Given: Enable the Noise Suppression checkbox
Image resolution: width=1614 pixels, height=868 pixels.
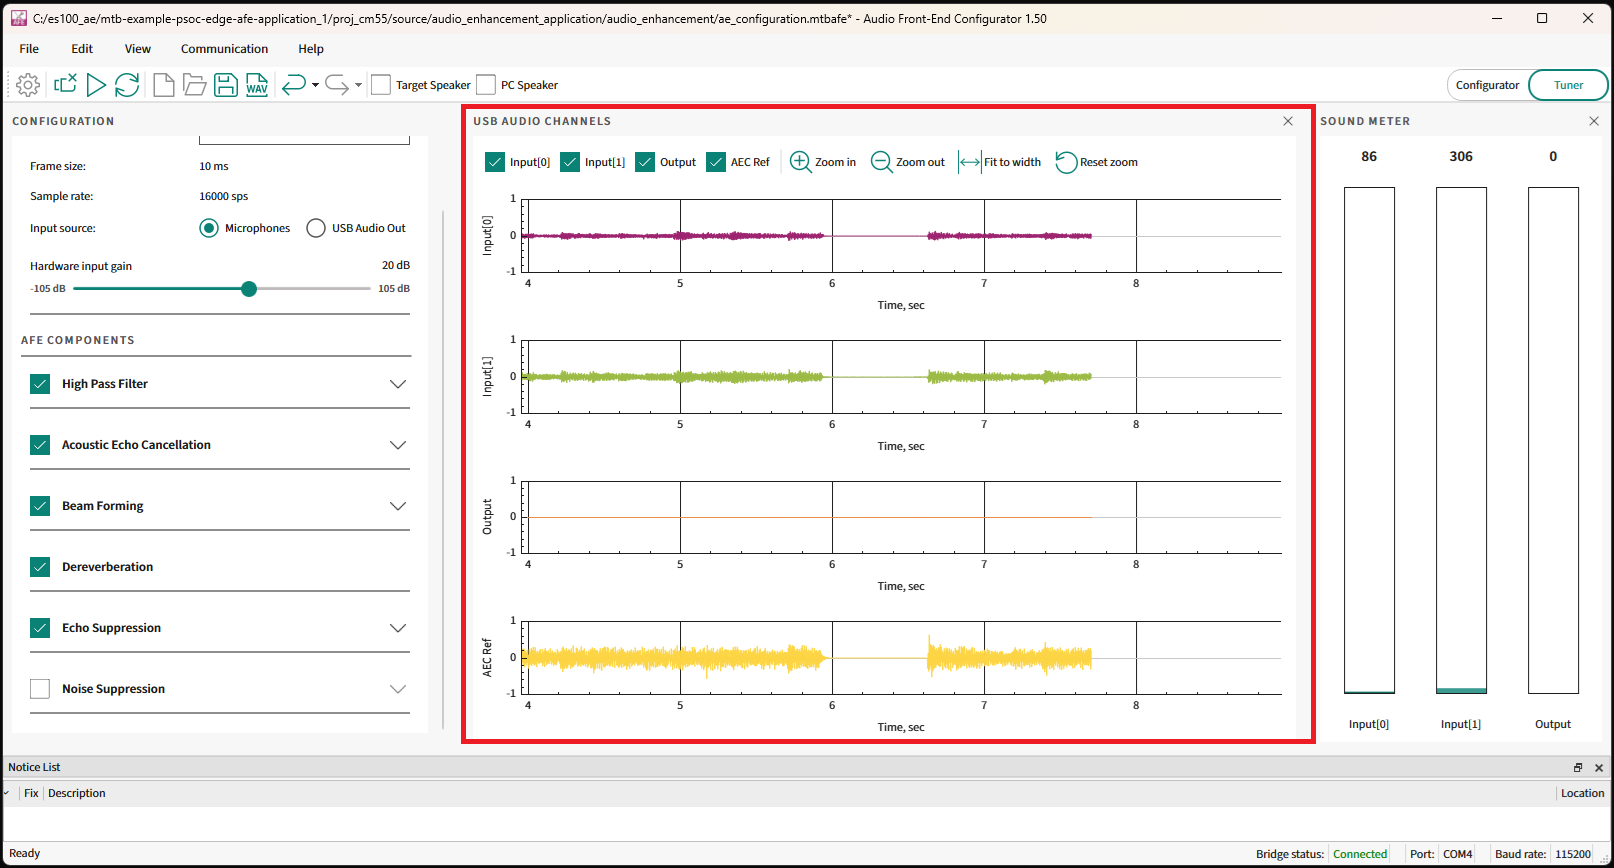Looking at the screenshot, I should tap(40, 689).
